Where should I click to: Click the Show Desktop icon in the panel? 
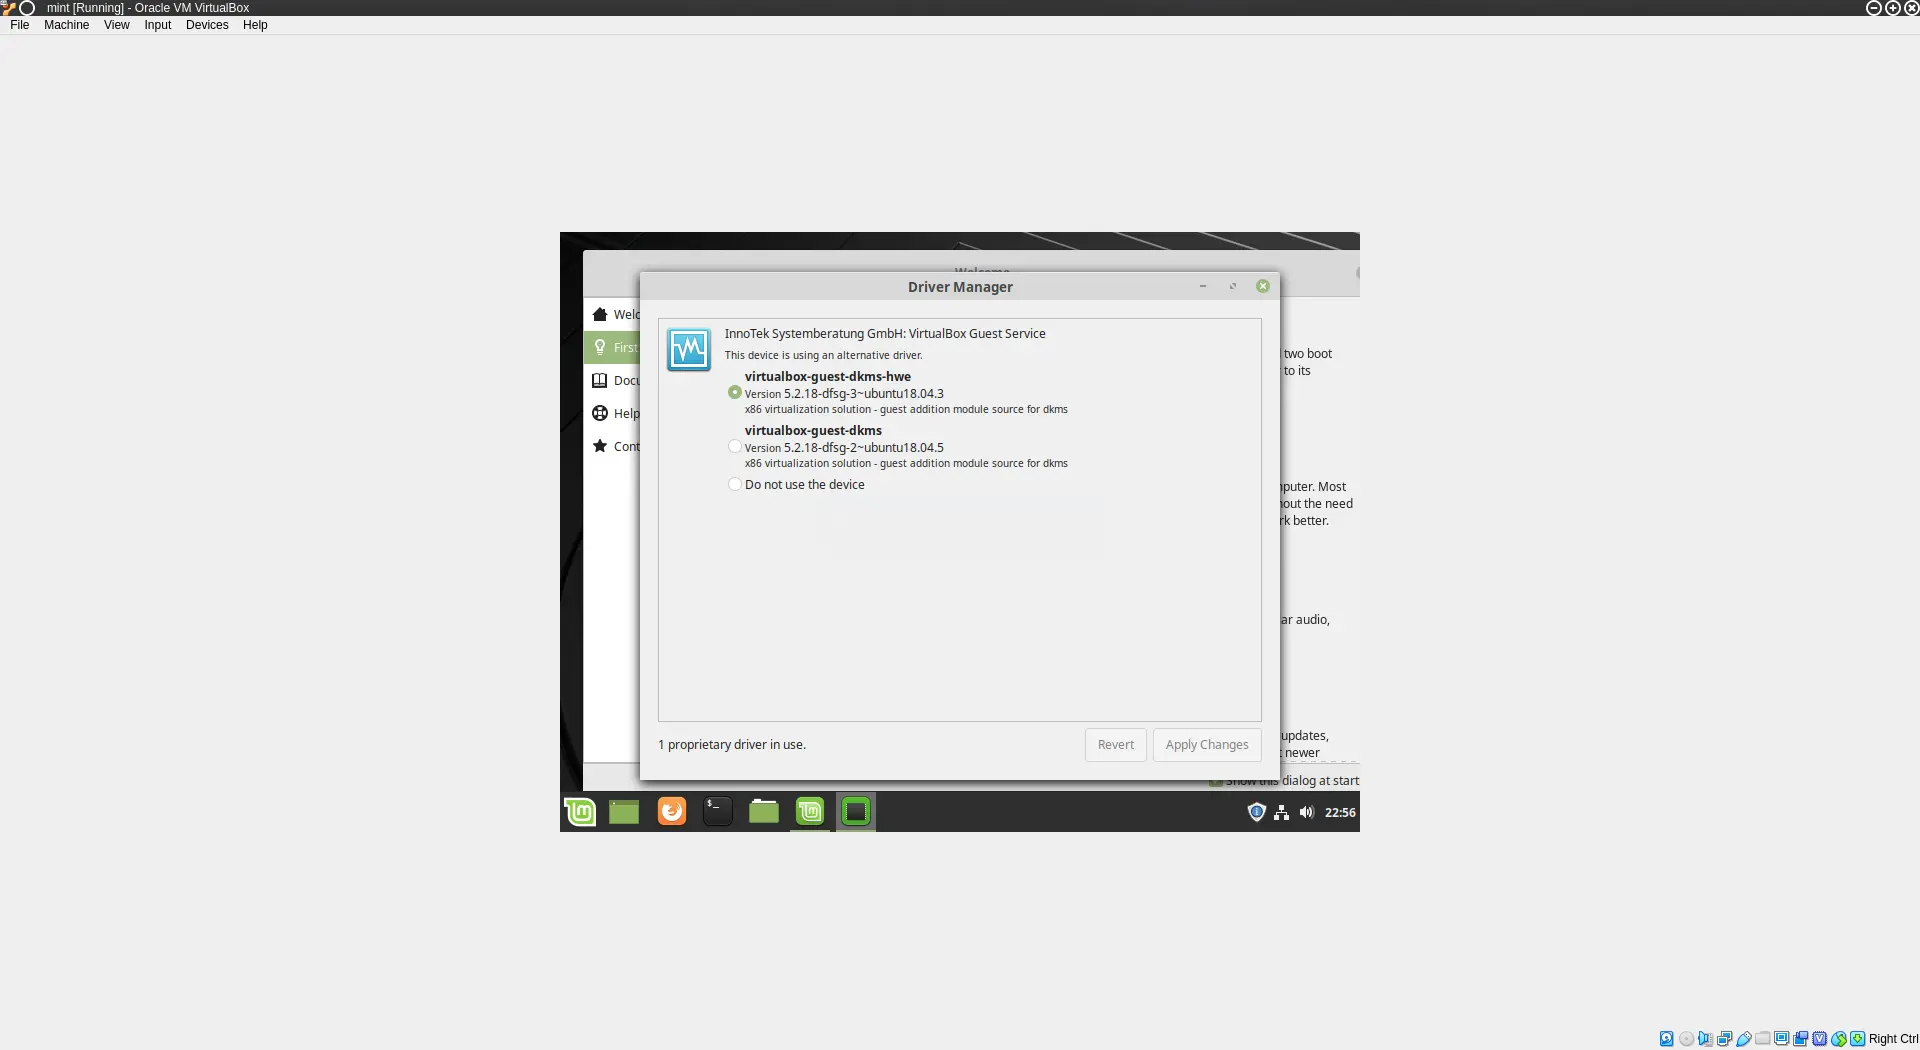[x=624, y=811]
